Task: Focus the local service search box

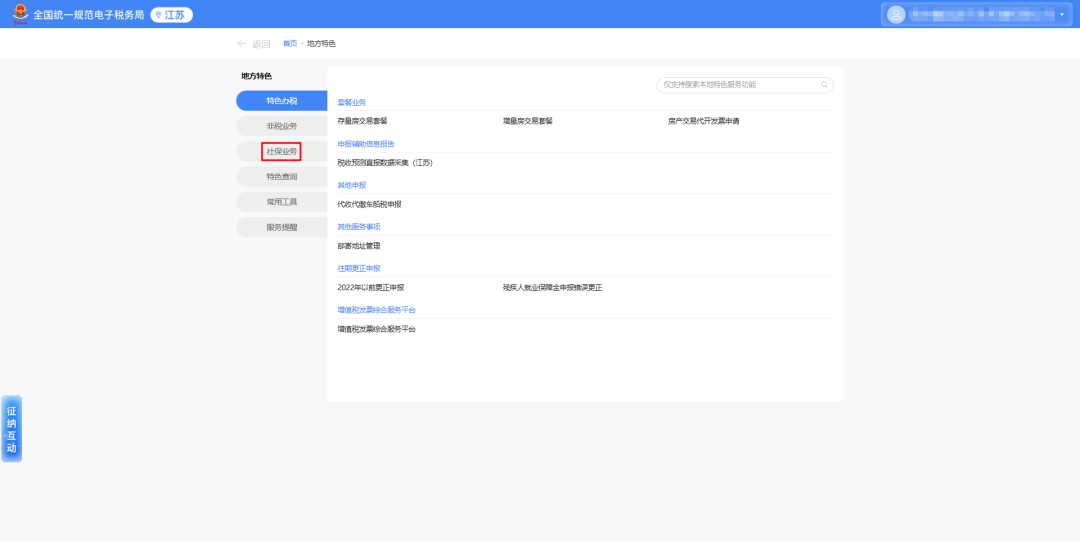Action: coord(745,85)
